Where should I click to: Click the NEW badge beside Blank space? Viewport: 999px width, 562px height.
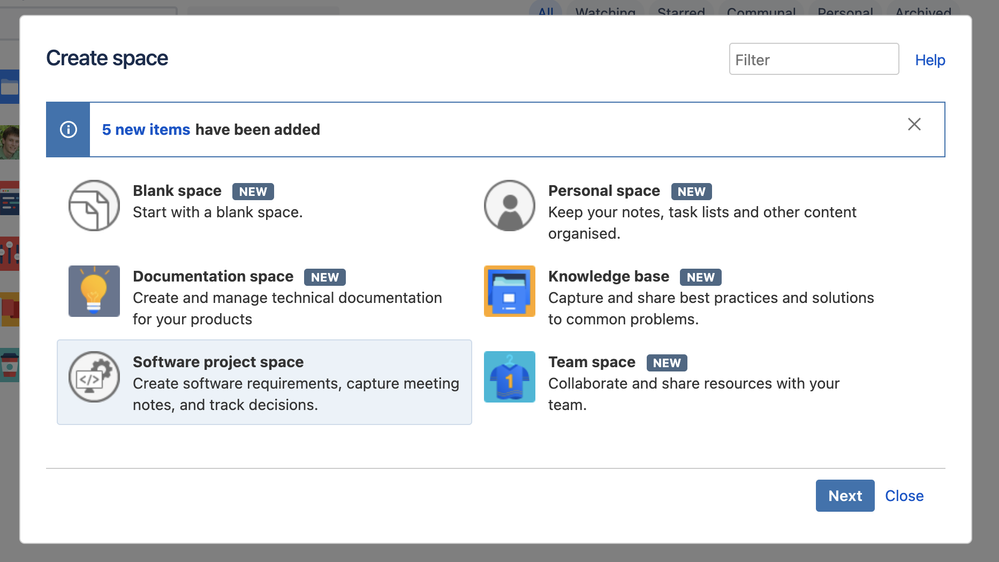click(x=253, y=192)
